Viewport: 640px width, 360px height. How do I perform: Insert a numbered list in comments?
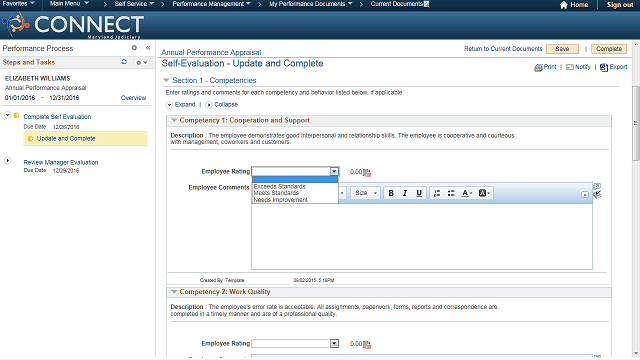[x=437, y=193]
